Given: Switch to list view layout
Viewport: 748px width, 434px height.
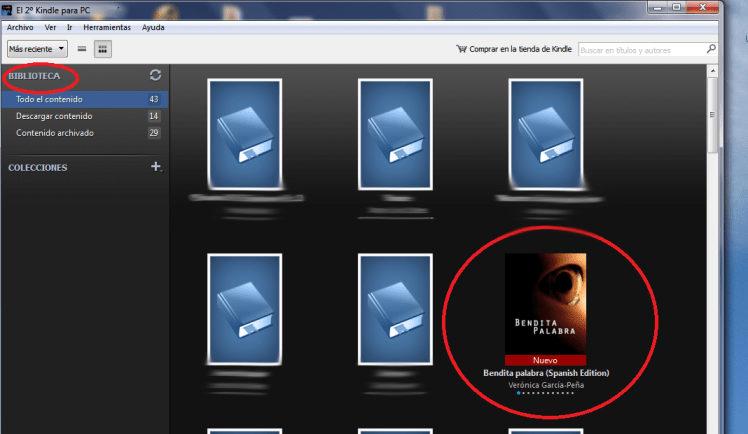Looking at the screenshot, I should 82,48.
